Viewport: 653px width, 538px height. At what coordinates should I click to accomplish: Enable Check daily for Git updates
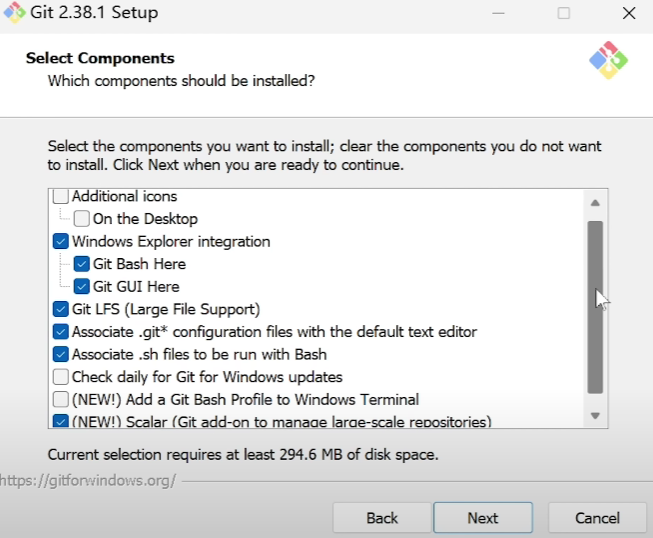61,377
